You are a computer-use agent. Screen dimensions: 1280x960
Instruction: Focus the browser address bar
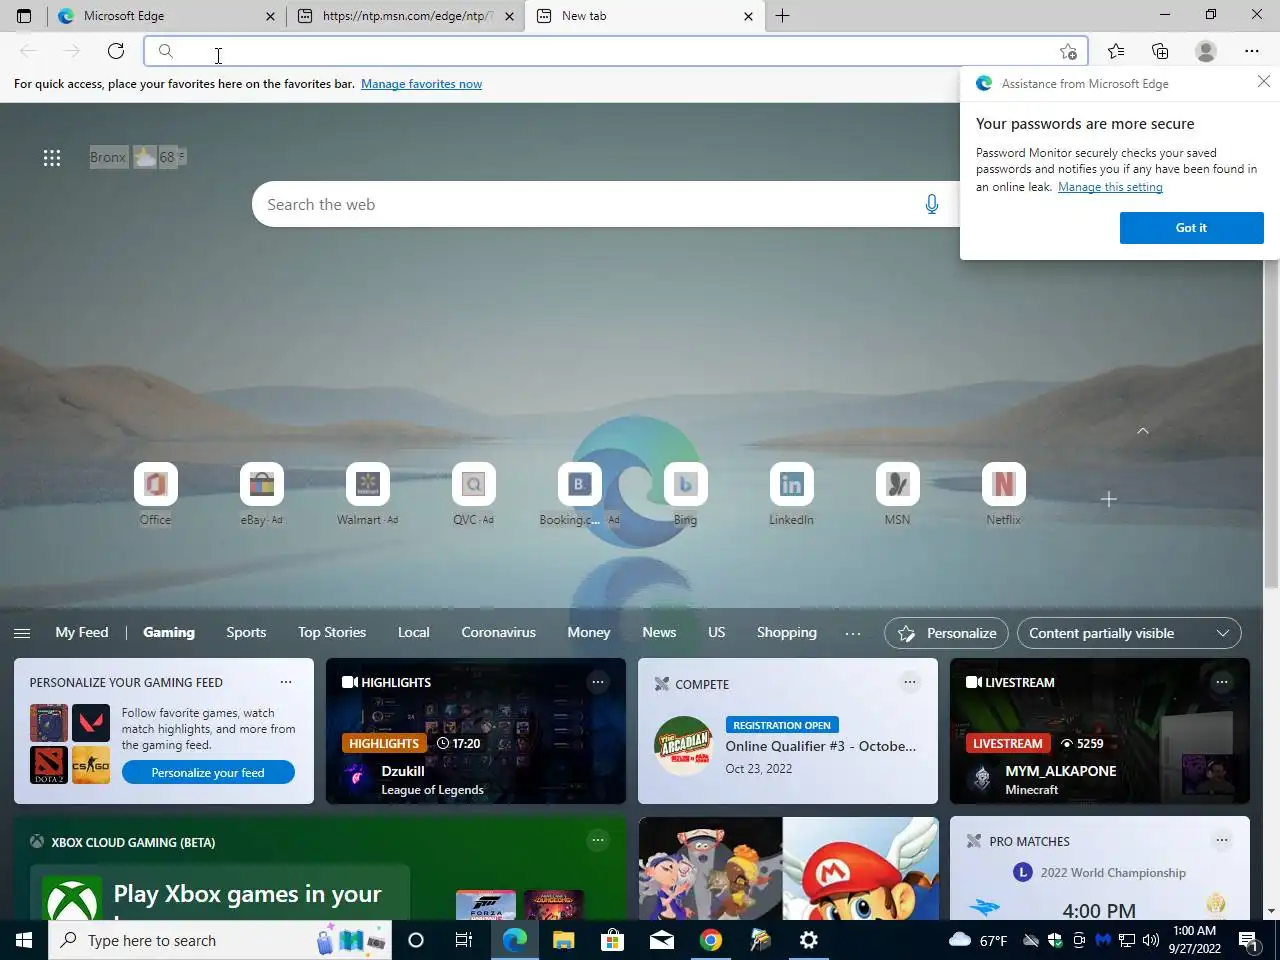[615, 51]
